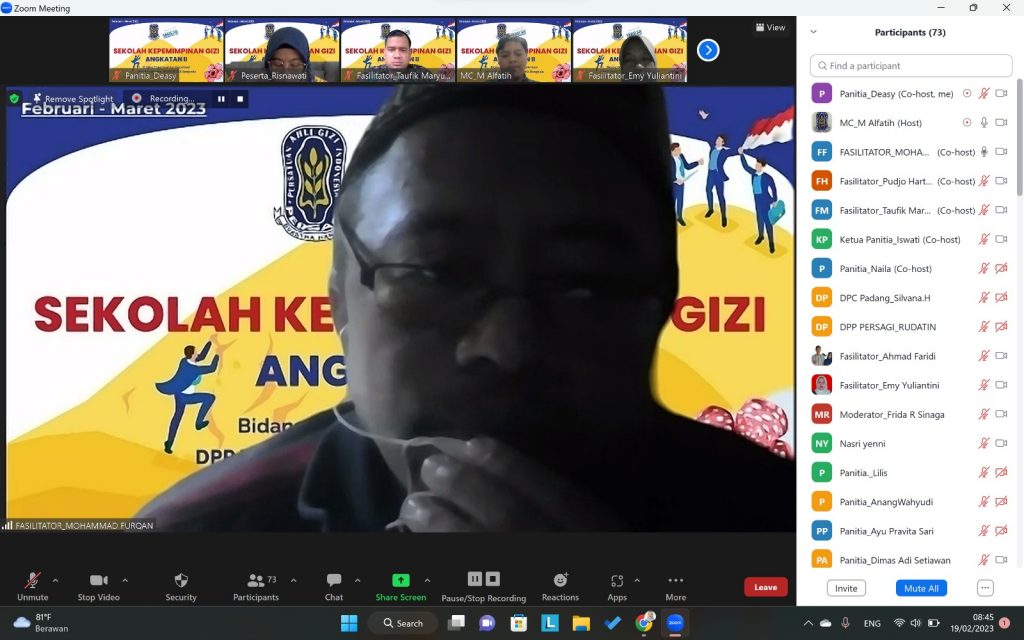
Task: Unmute the microphone
Action: click(32, 581)
